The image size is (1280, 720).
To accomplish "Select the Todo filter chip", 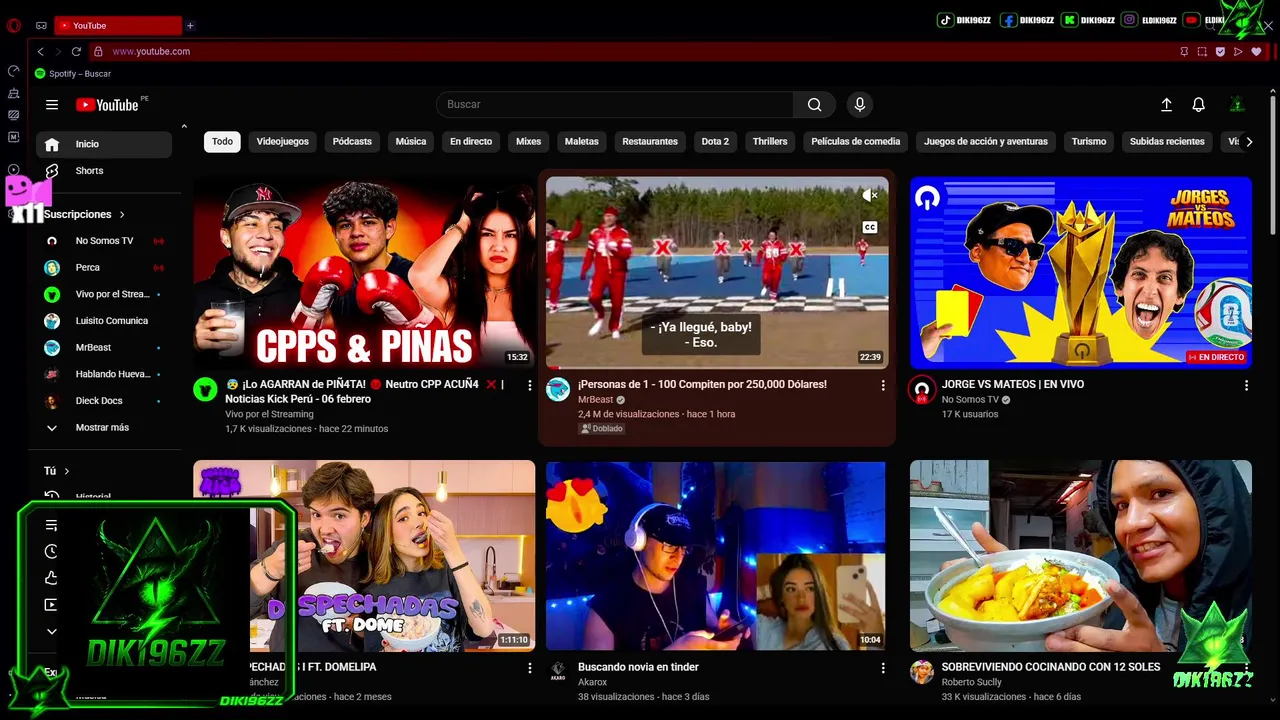I will (x=222, y=142).
